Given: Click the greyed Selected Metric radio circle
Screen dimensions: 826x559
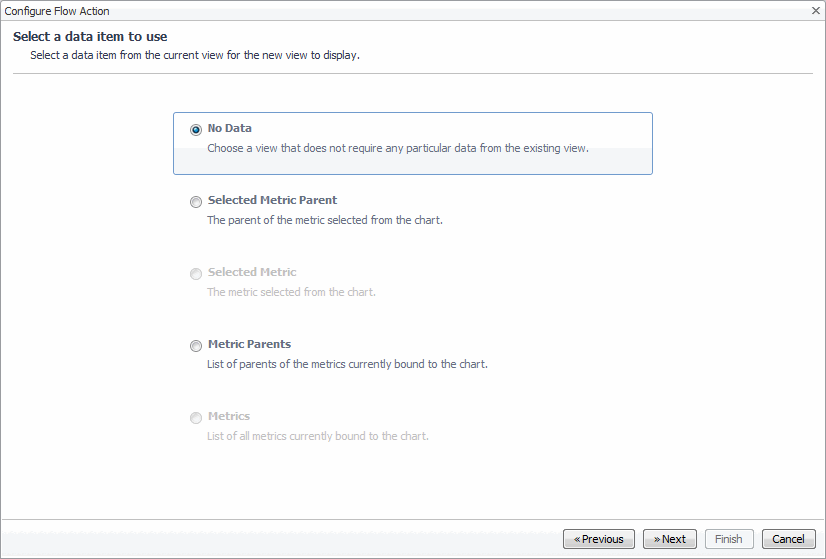Looking at the screenshot, I should click(x=196, y=274).
